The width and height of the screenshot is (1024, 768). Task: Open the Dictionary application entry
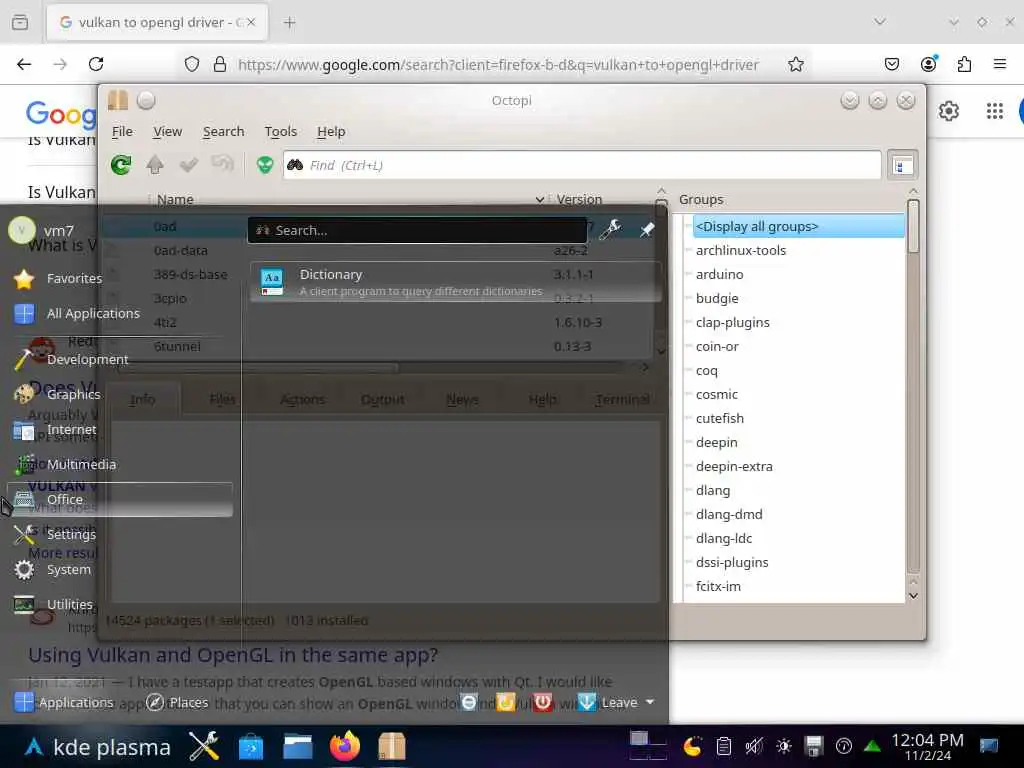point(456,281)
